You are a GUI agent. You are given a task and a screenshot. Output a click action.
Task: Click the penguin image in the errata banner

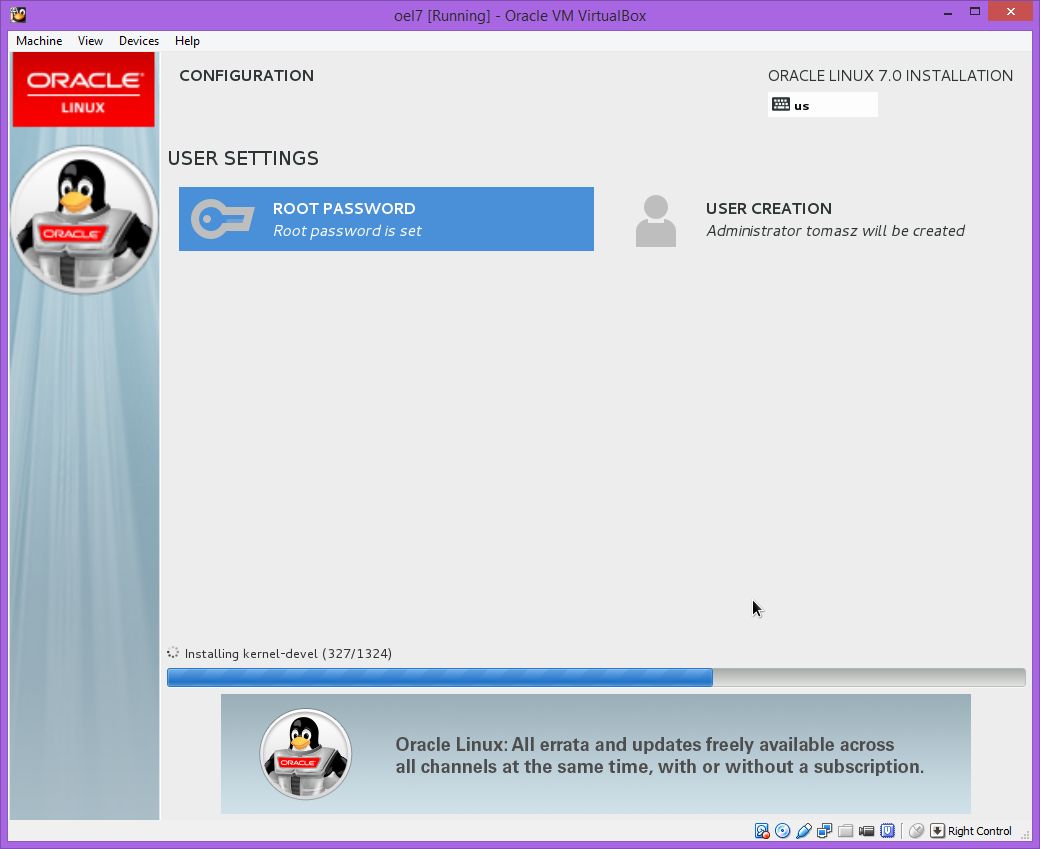click(x=306, y=754)
